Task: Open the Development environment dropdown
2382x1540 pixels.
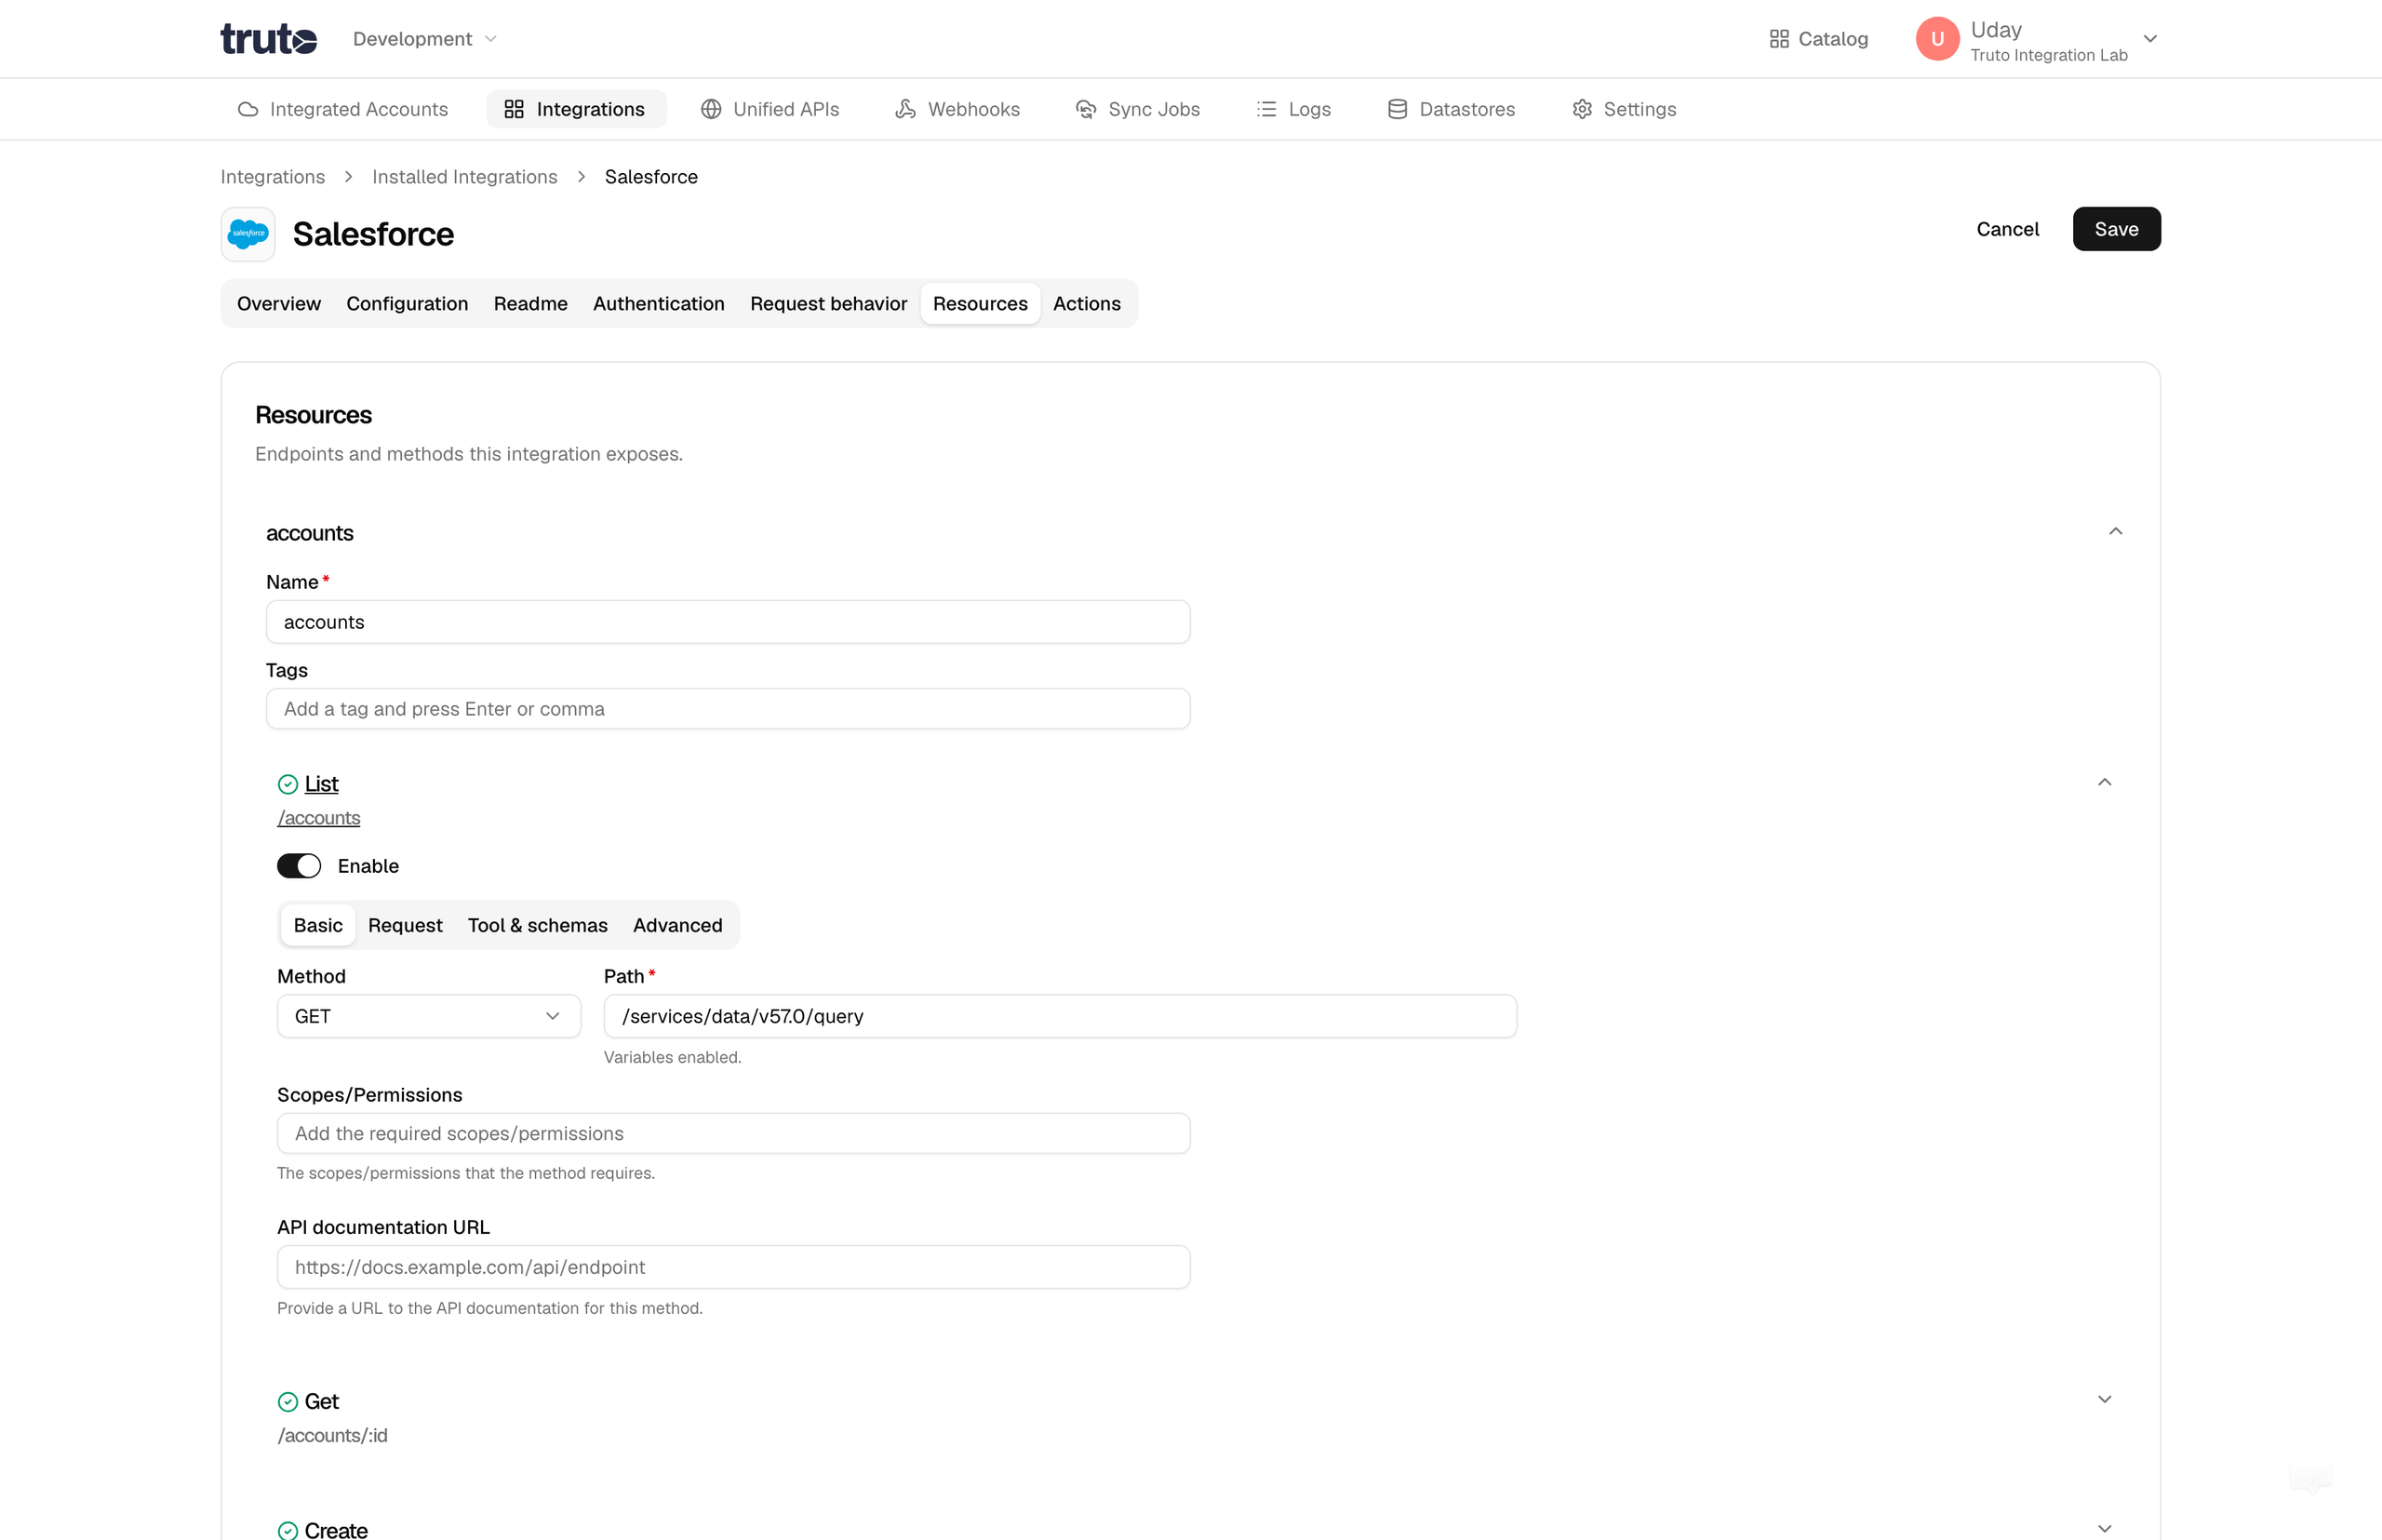Action: [x=424, y=39]
